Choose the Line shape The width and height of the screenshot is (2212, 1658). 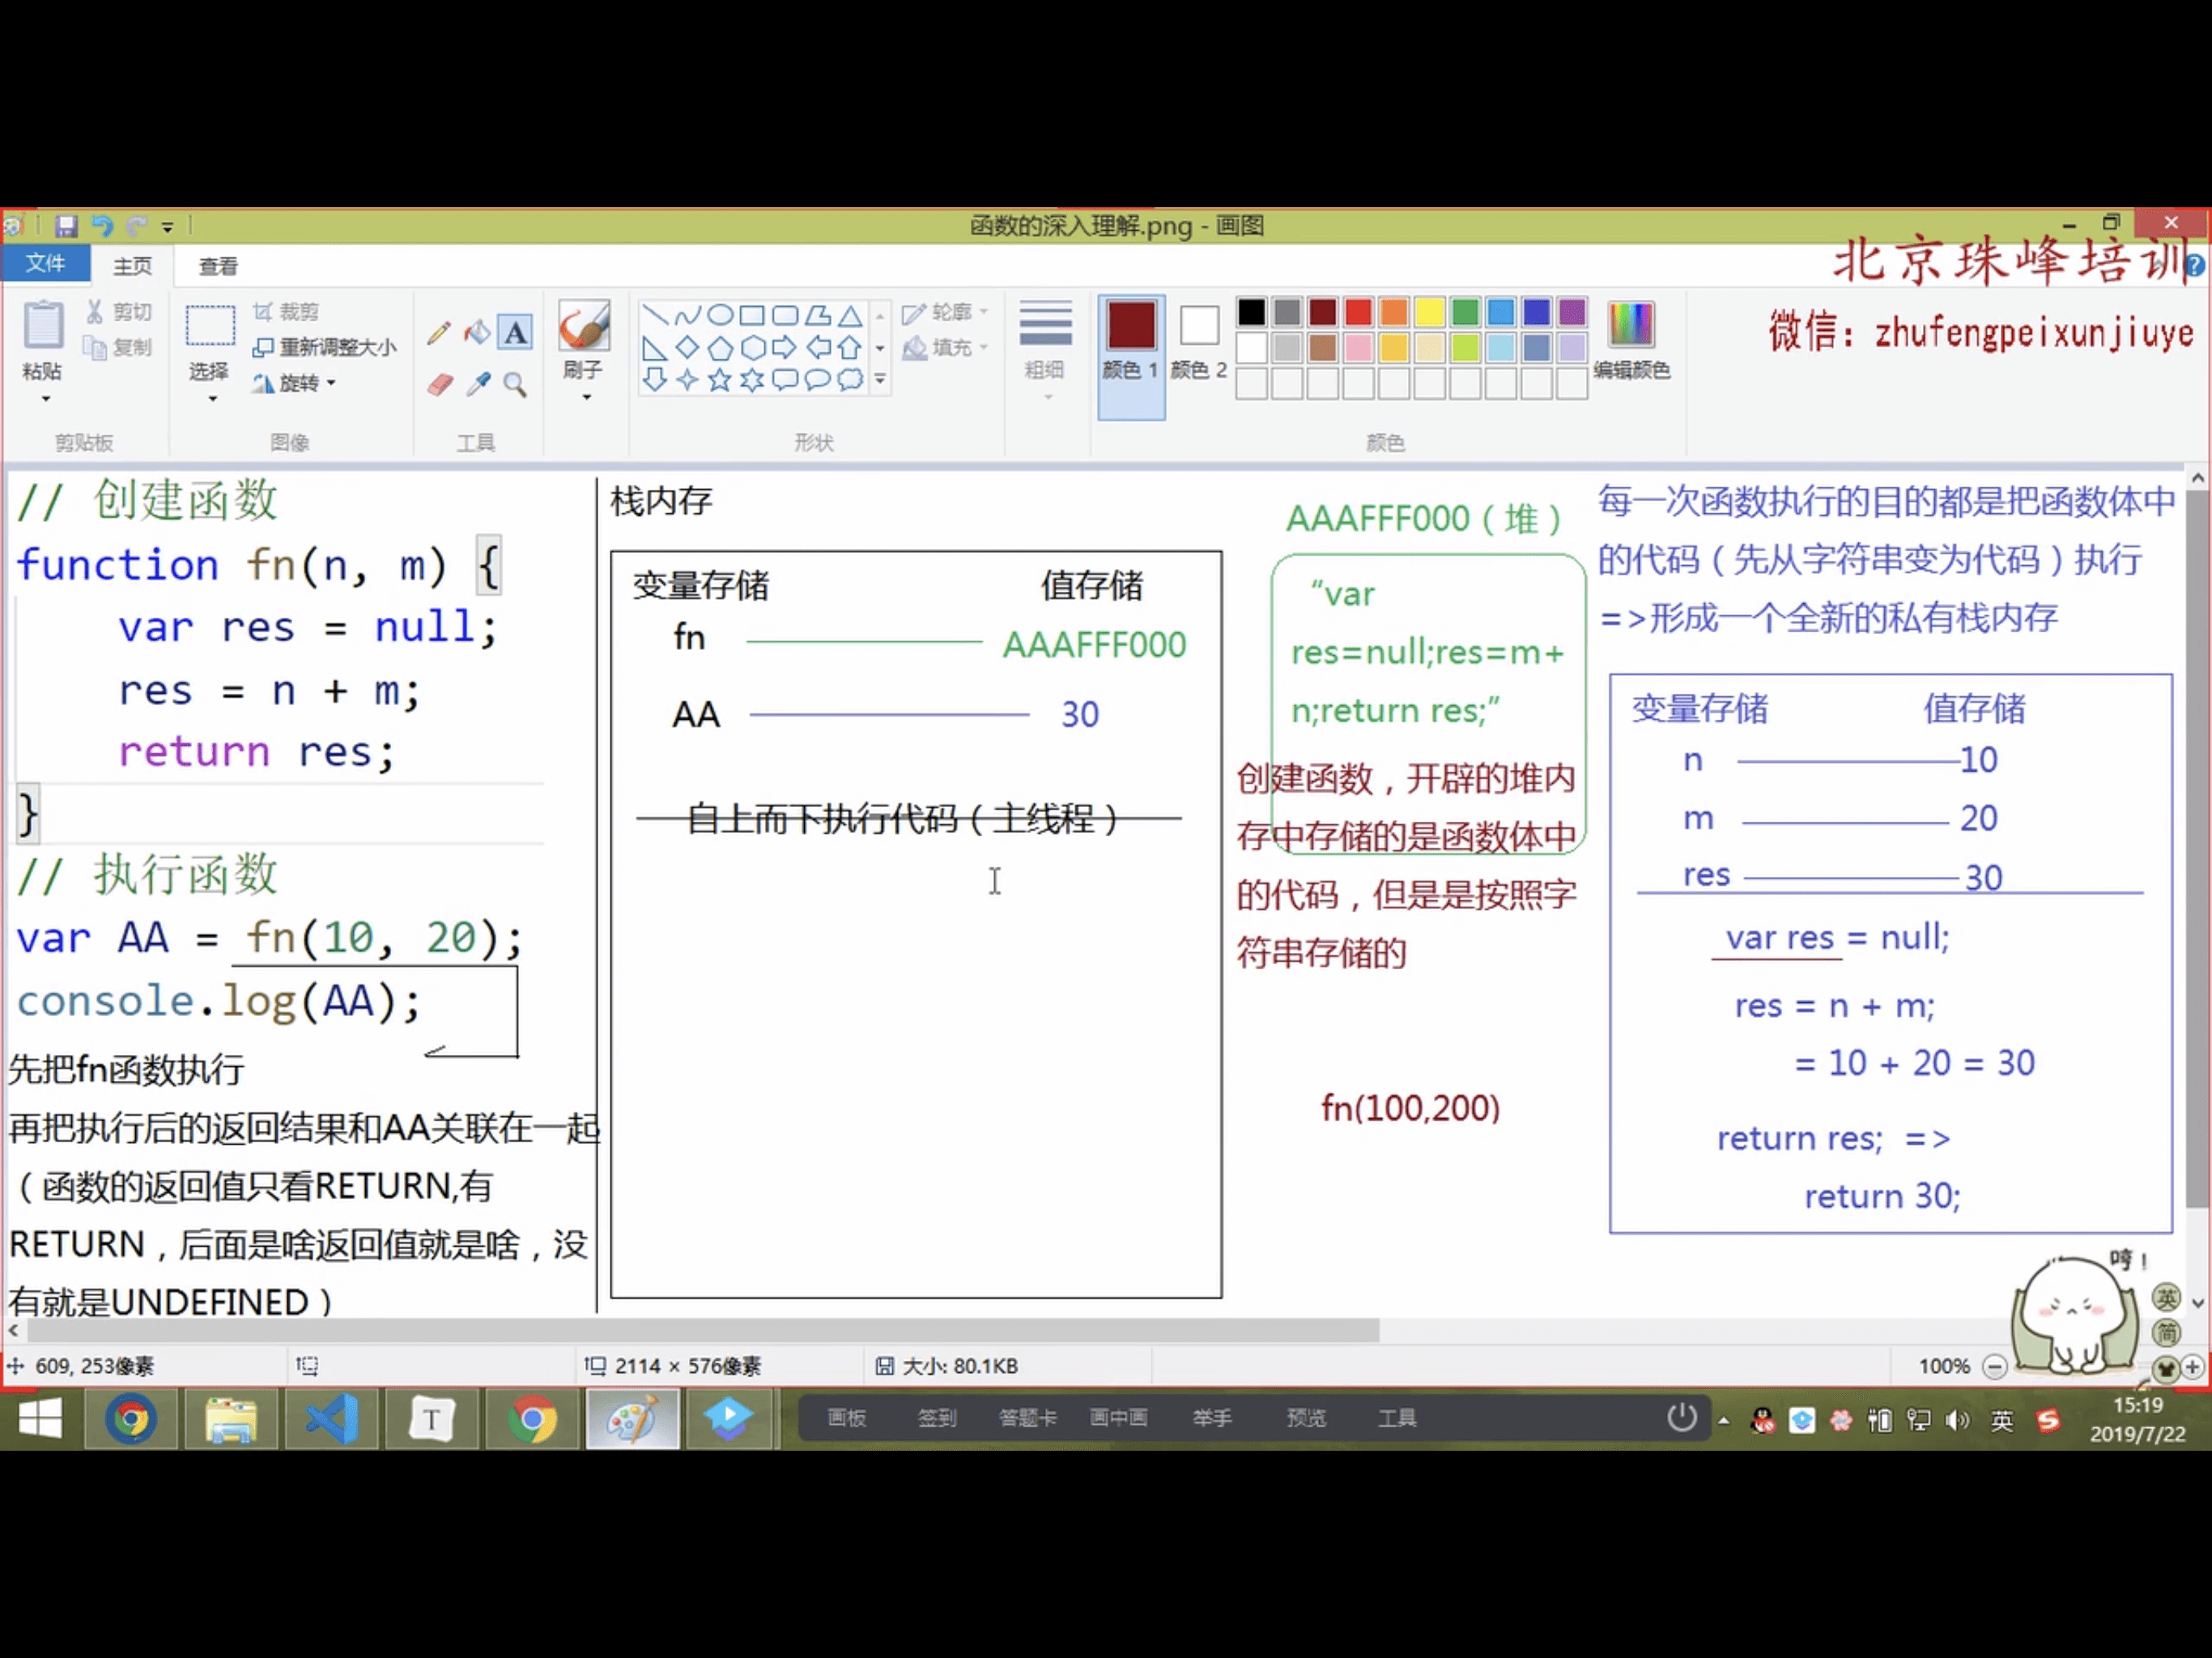pos(654,316)
